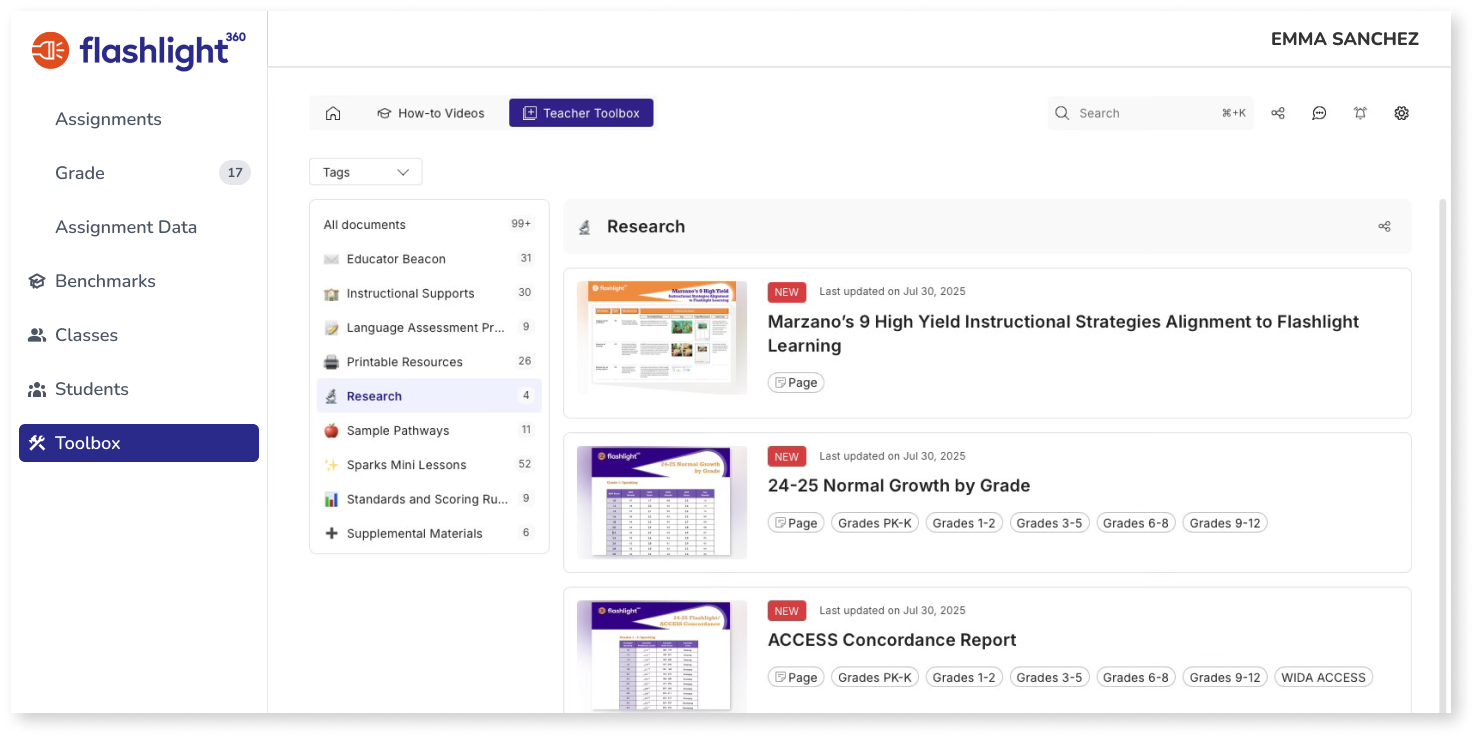
Task: Switch to How-to Videos tab
Action: coord(431,113)
